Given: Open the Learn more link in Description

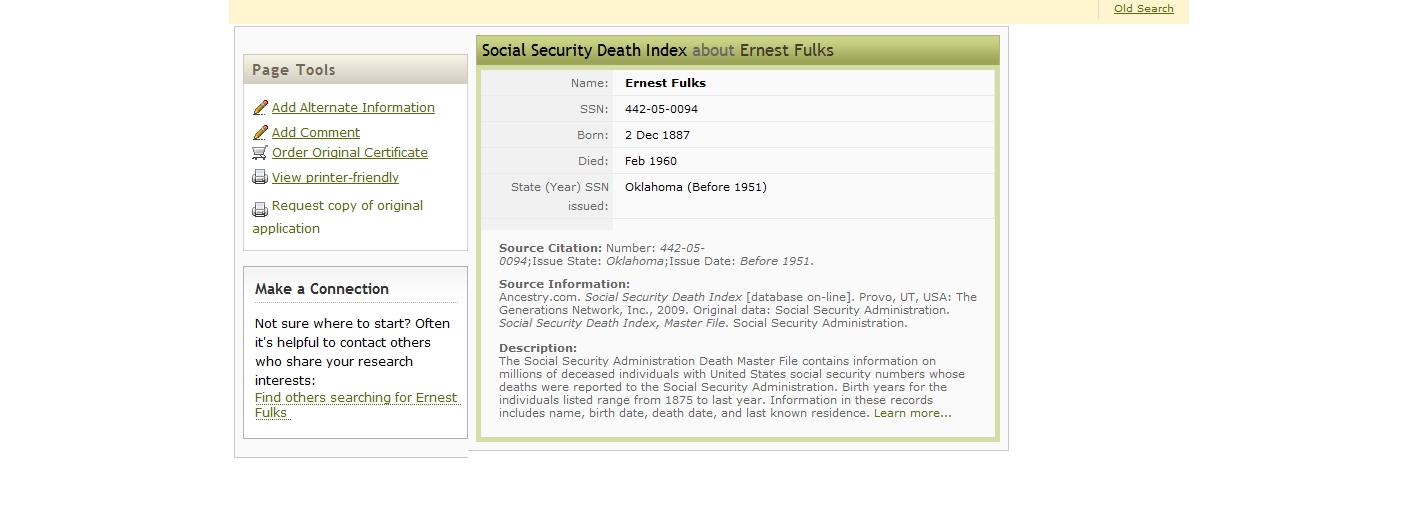Looking at the screenshot, I should click(x=912, y=413).
